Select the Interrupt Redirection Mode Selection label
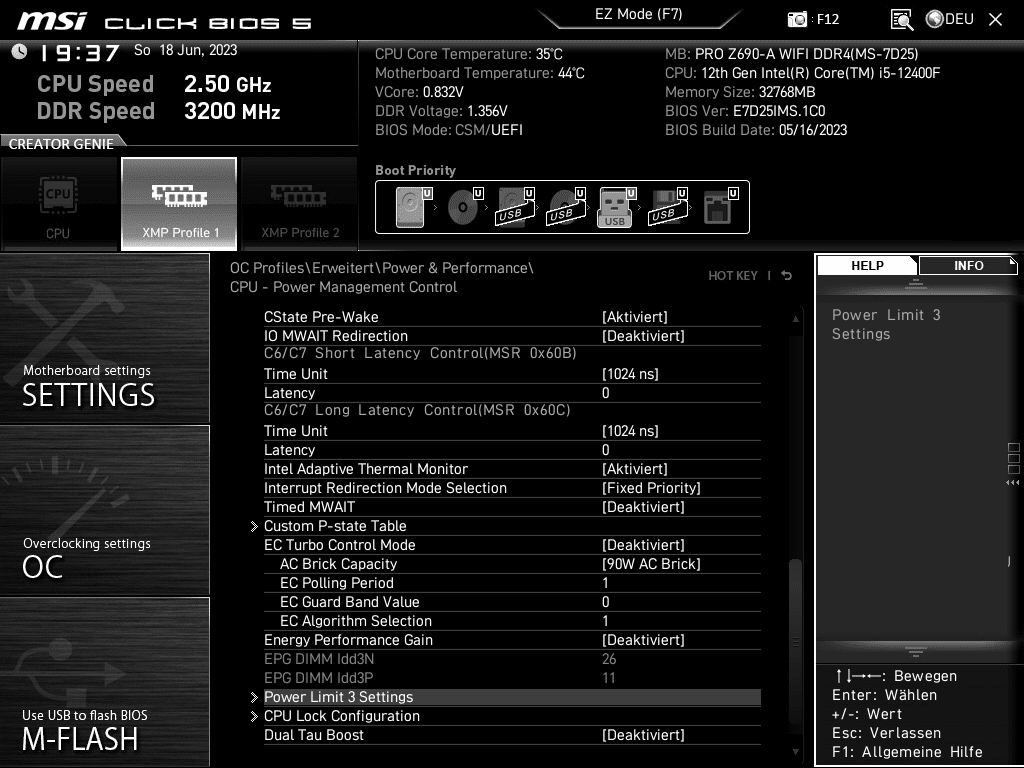The image size is (1024, 768). tap(385, 488)
